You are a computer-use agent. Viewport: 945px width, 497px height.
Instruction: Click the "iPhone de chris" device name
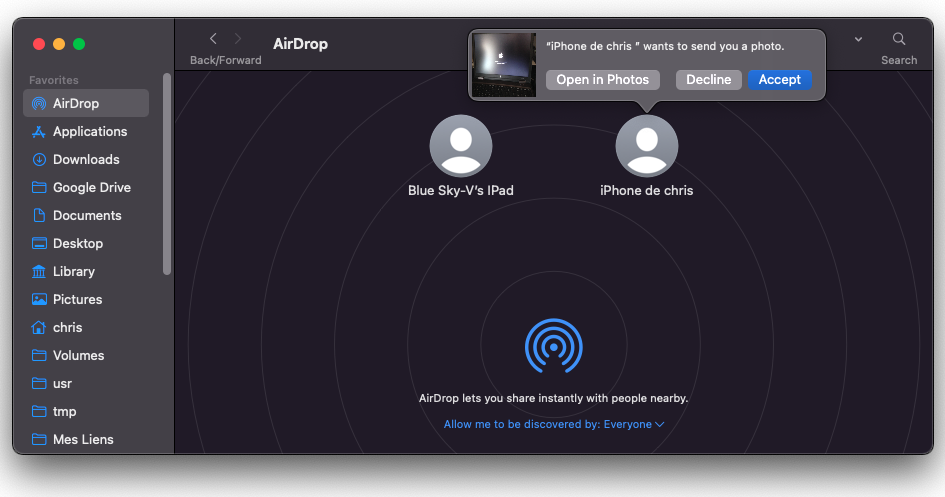tap(647, 190)
